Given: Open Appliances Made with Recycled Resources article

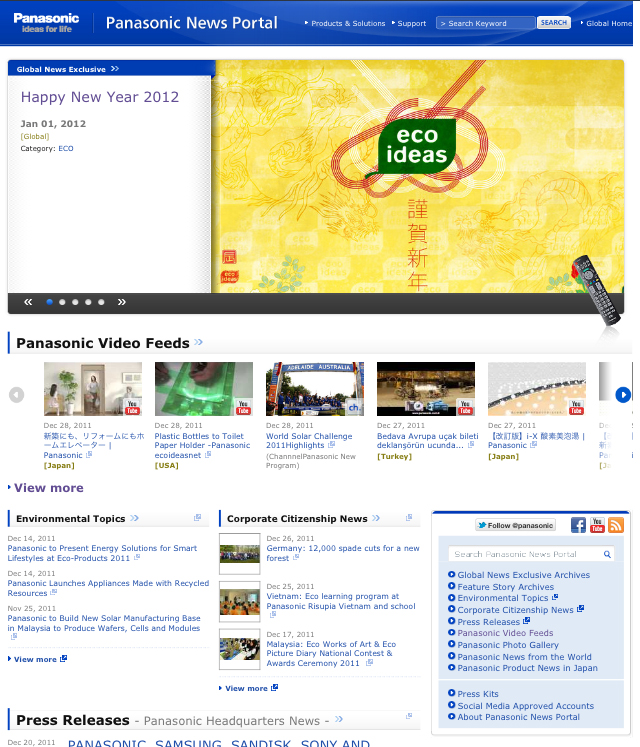Looking at the screenshot, I should tap(108, 588).
